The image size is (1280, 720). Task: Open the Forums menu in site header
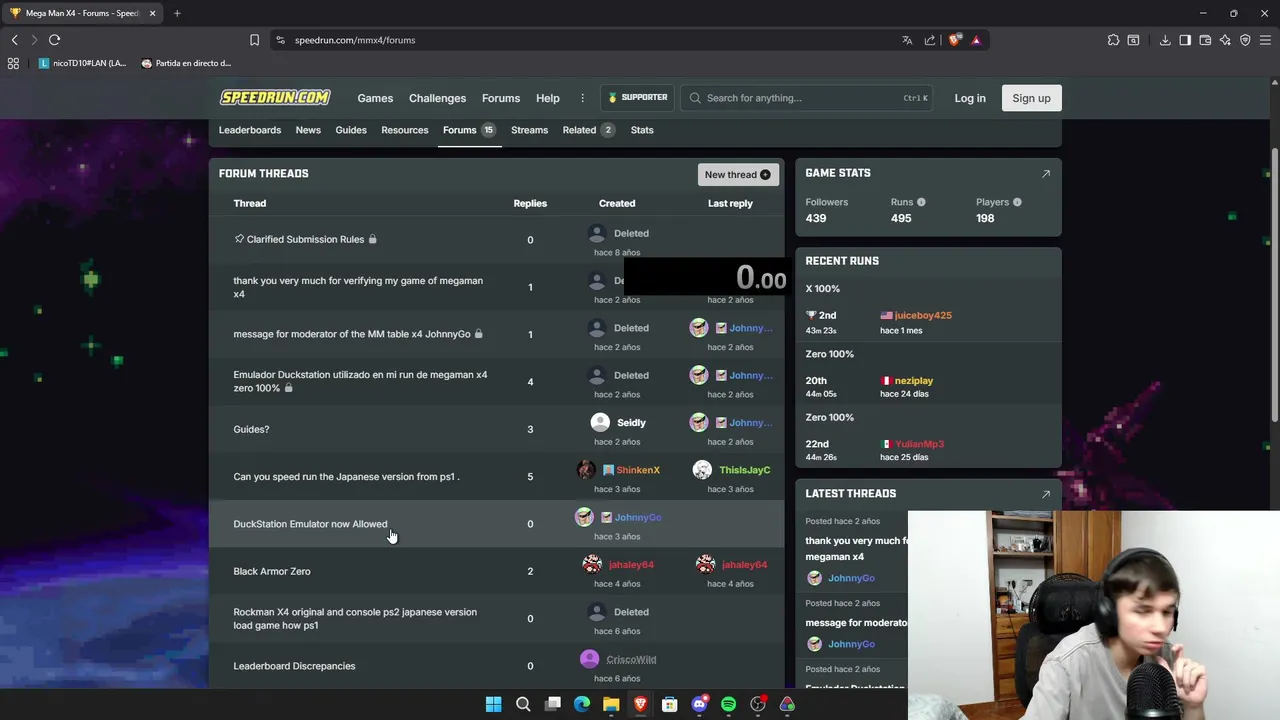tap(501, 98)
